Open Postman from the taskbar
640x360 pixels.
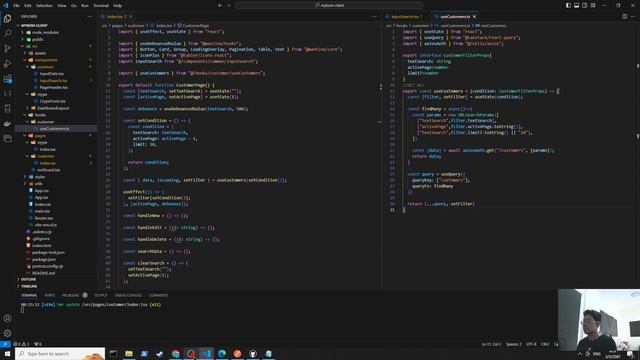pos(237,353)
